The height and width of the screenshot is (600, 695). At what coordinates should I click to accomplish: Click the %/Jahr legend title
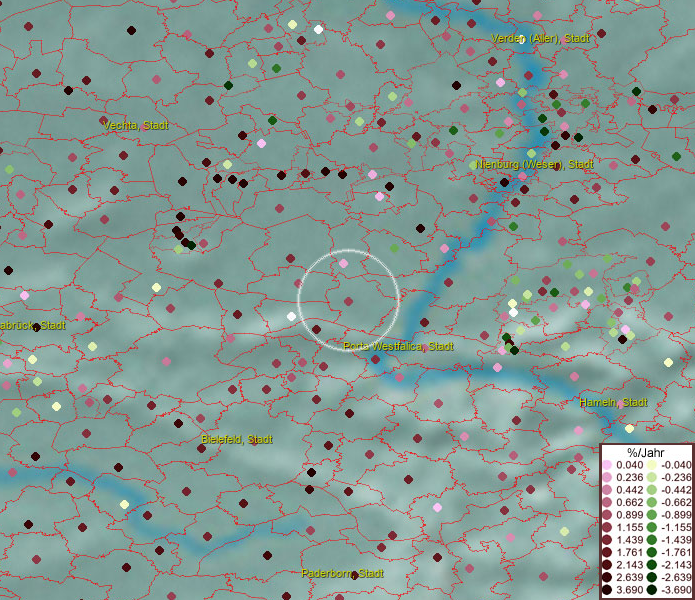click(645, 452)
